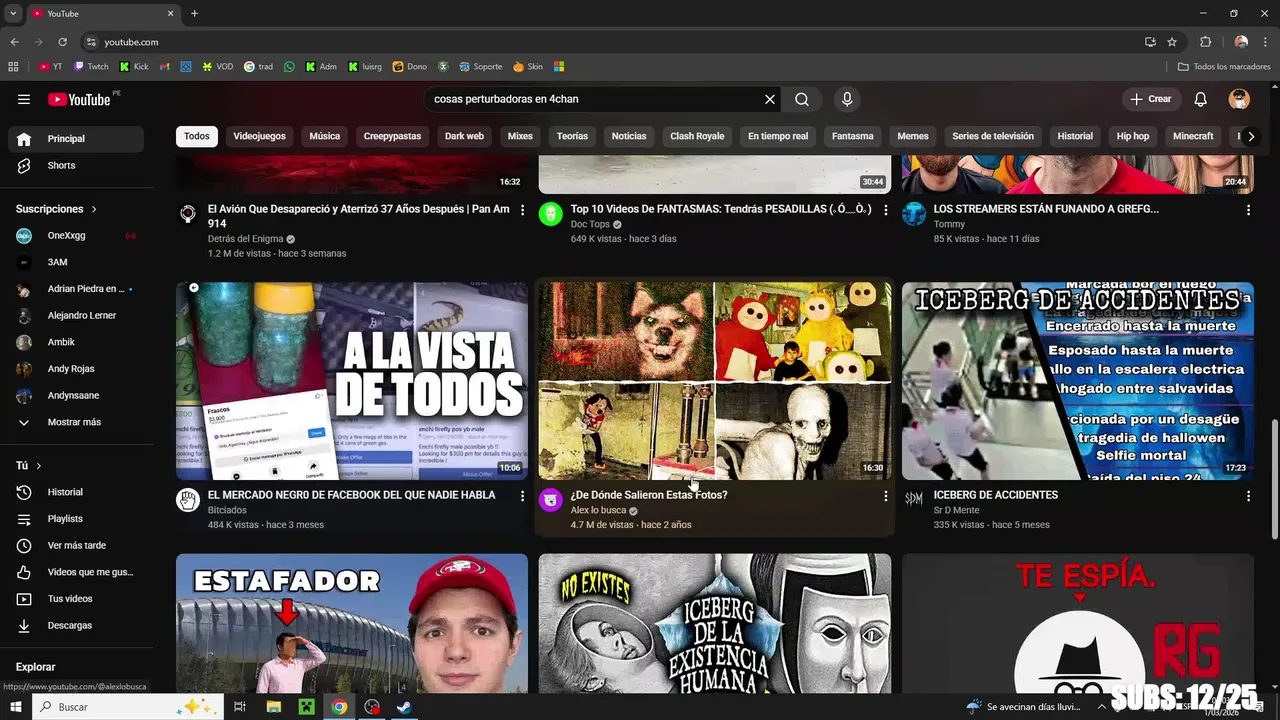Clear the search text with the X
This screenshot has height=720, width=1280.
tap(770, 99)
